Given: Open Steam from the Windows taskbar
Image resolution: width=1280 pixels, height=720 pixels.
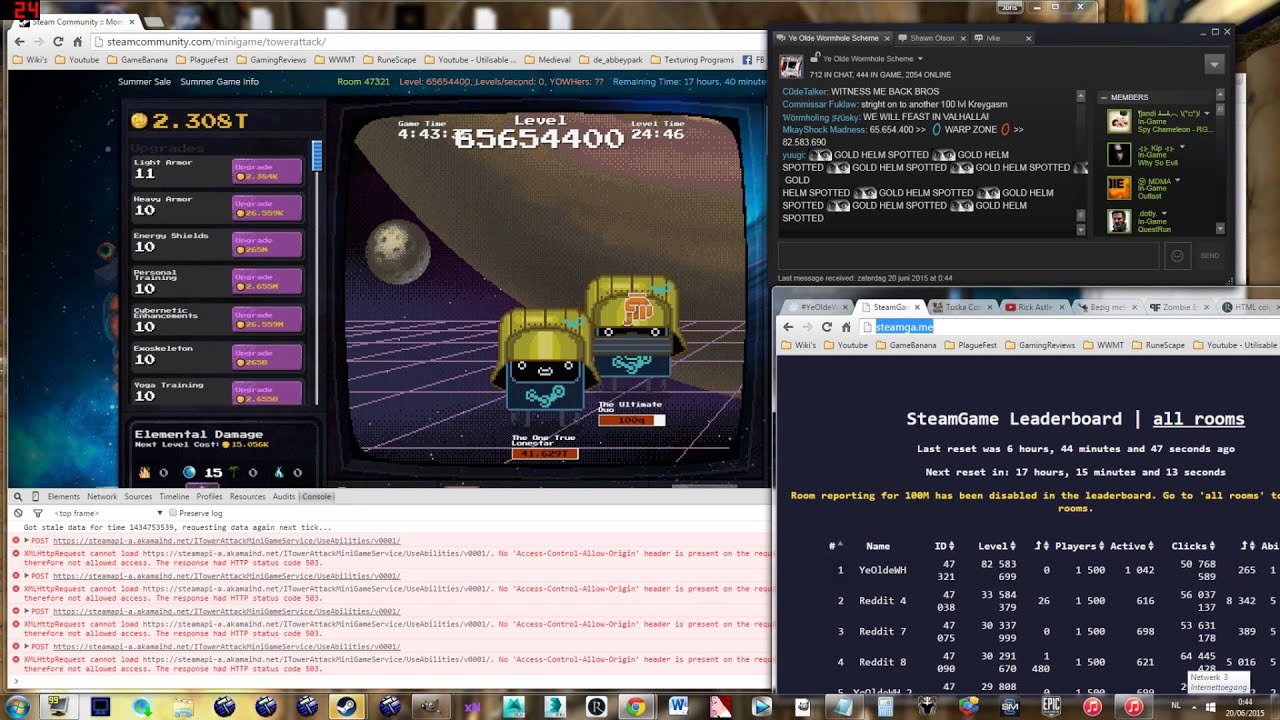Looking at the screenshot, I should (x=348, y=706).
